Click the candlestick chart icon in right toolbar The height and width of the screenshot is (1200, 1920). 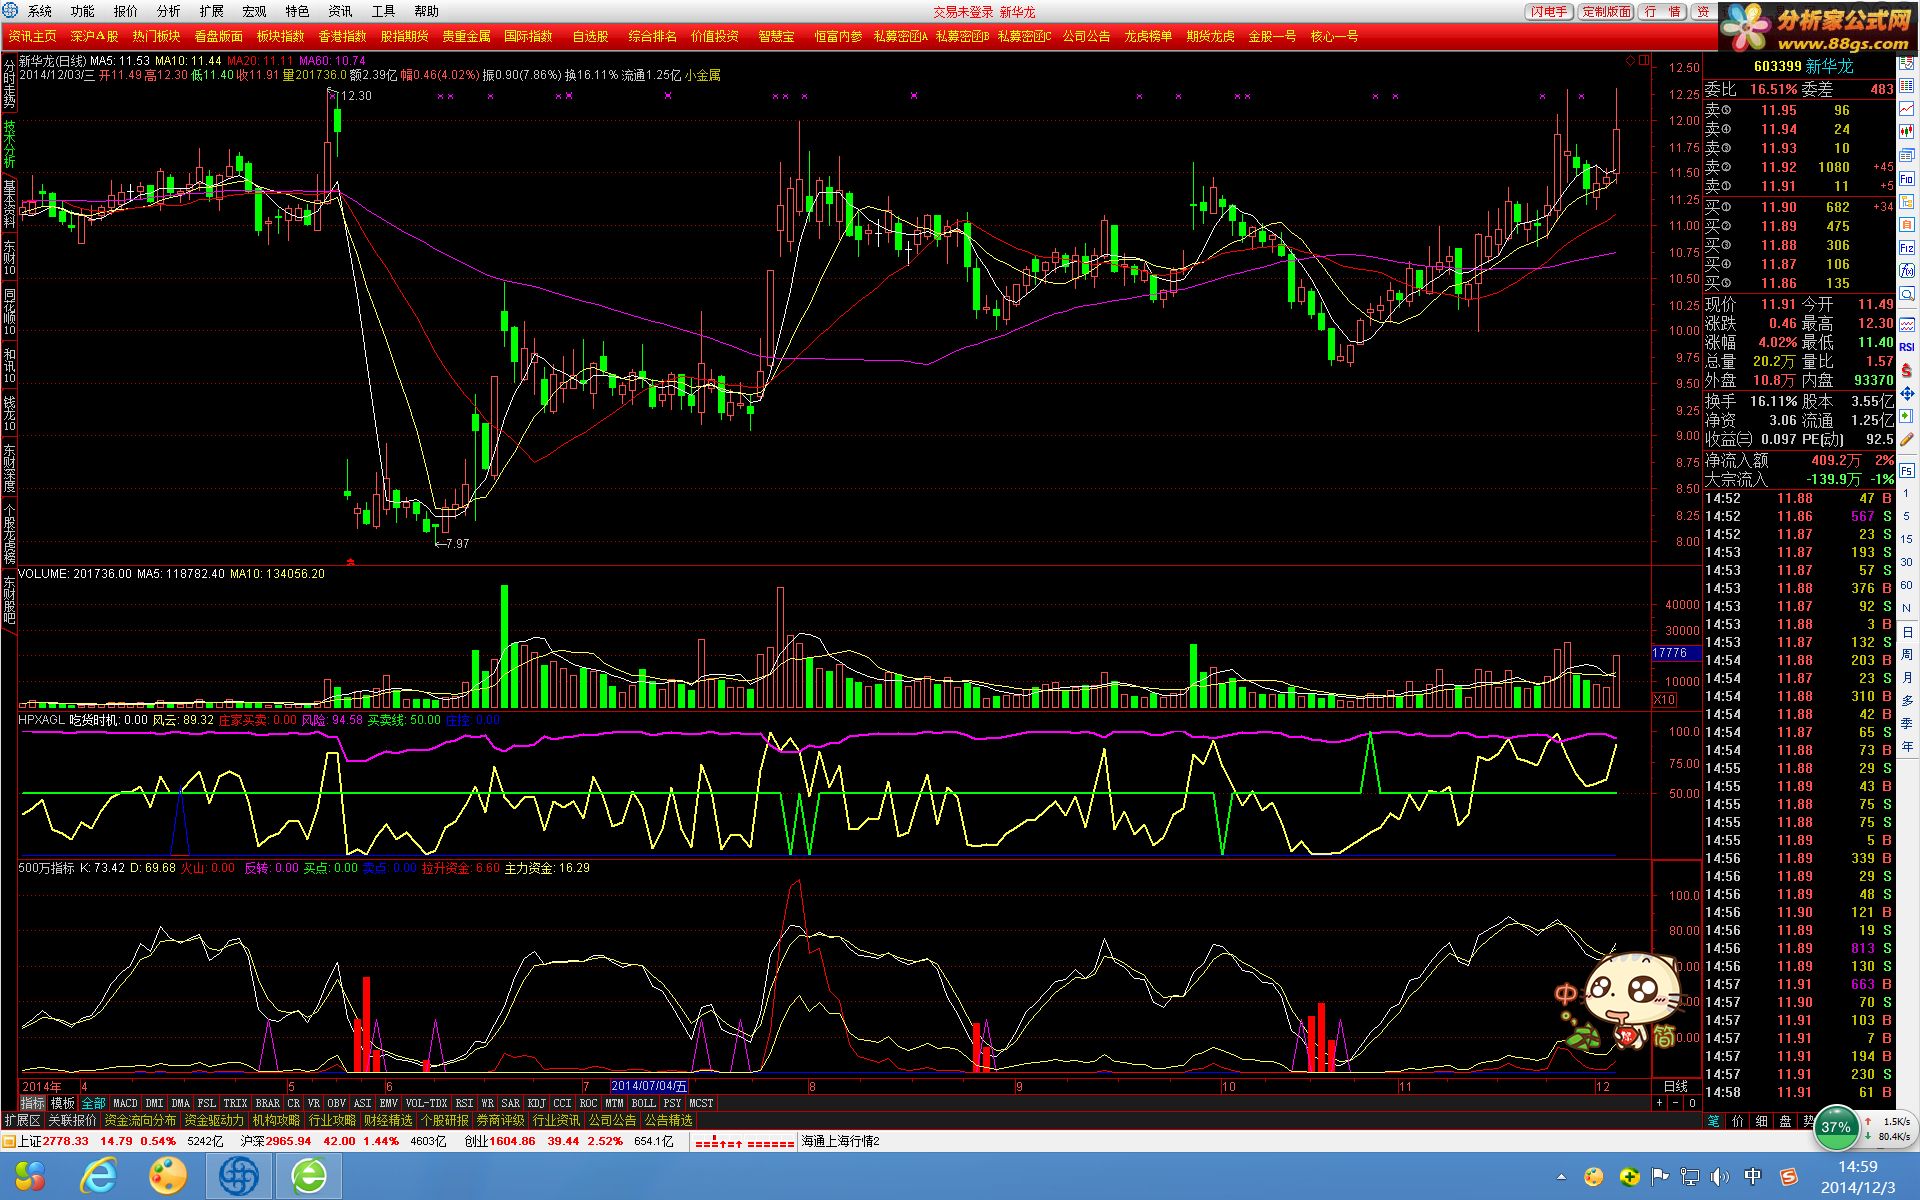pos(1906,130)
